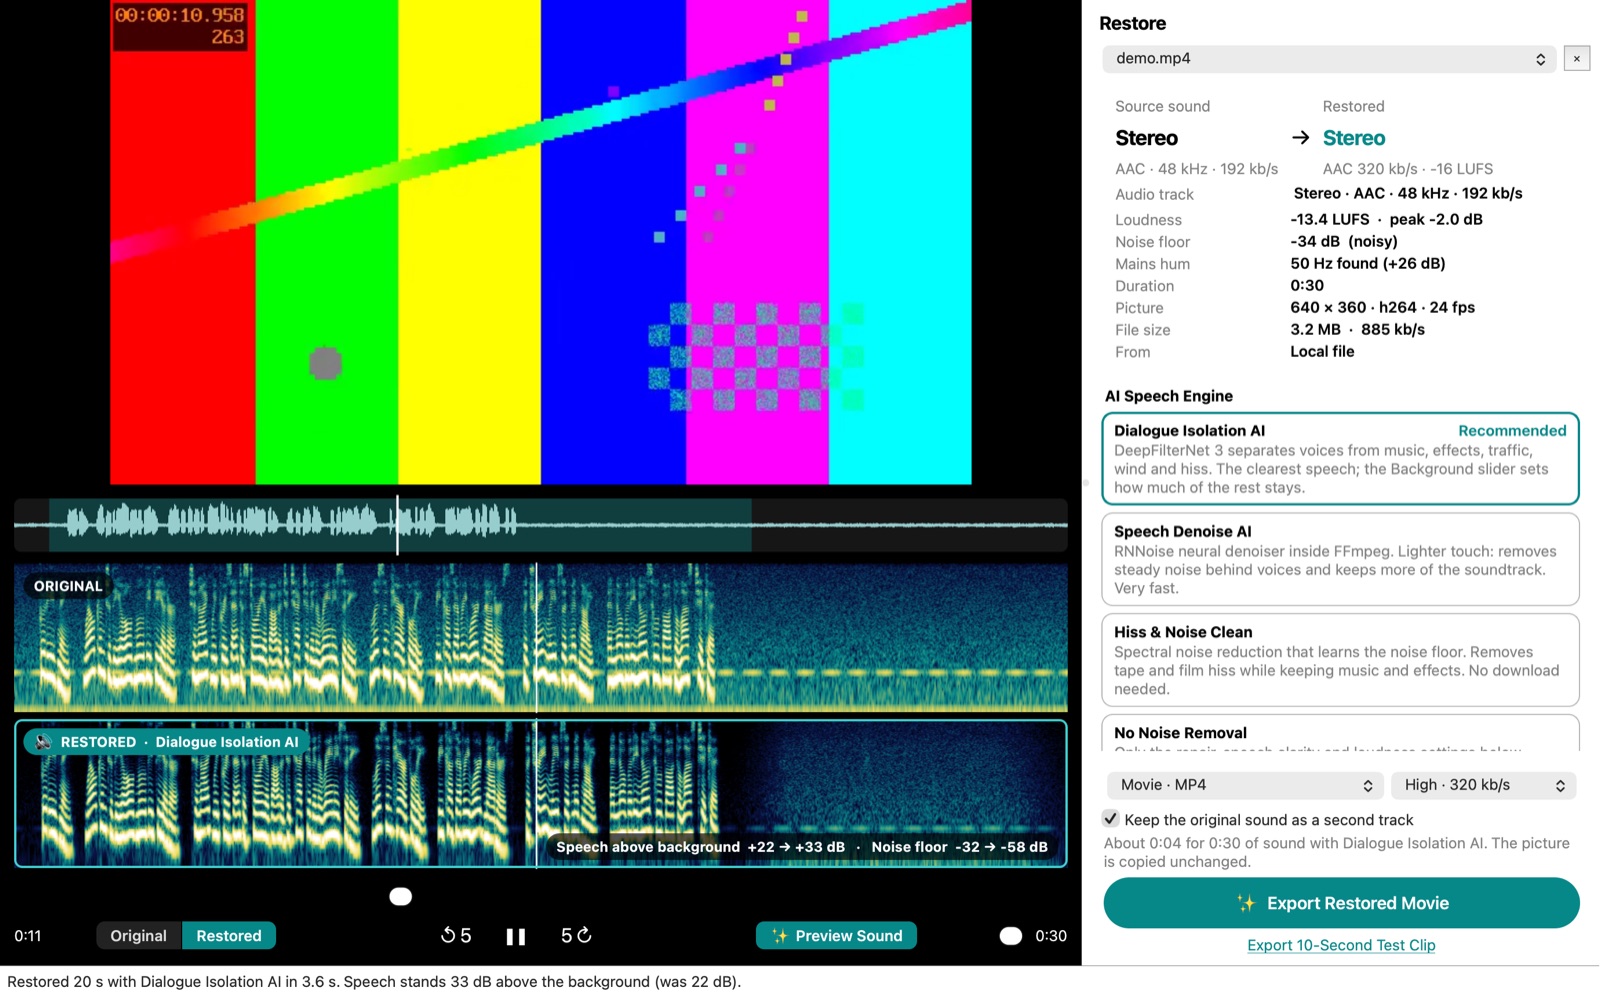
Task: Click the sparkle icon on Export Restored Movie
Action: (1246, 903)
